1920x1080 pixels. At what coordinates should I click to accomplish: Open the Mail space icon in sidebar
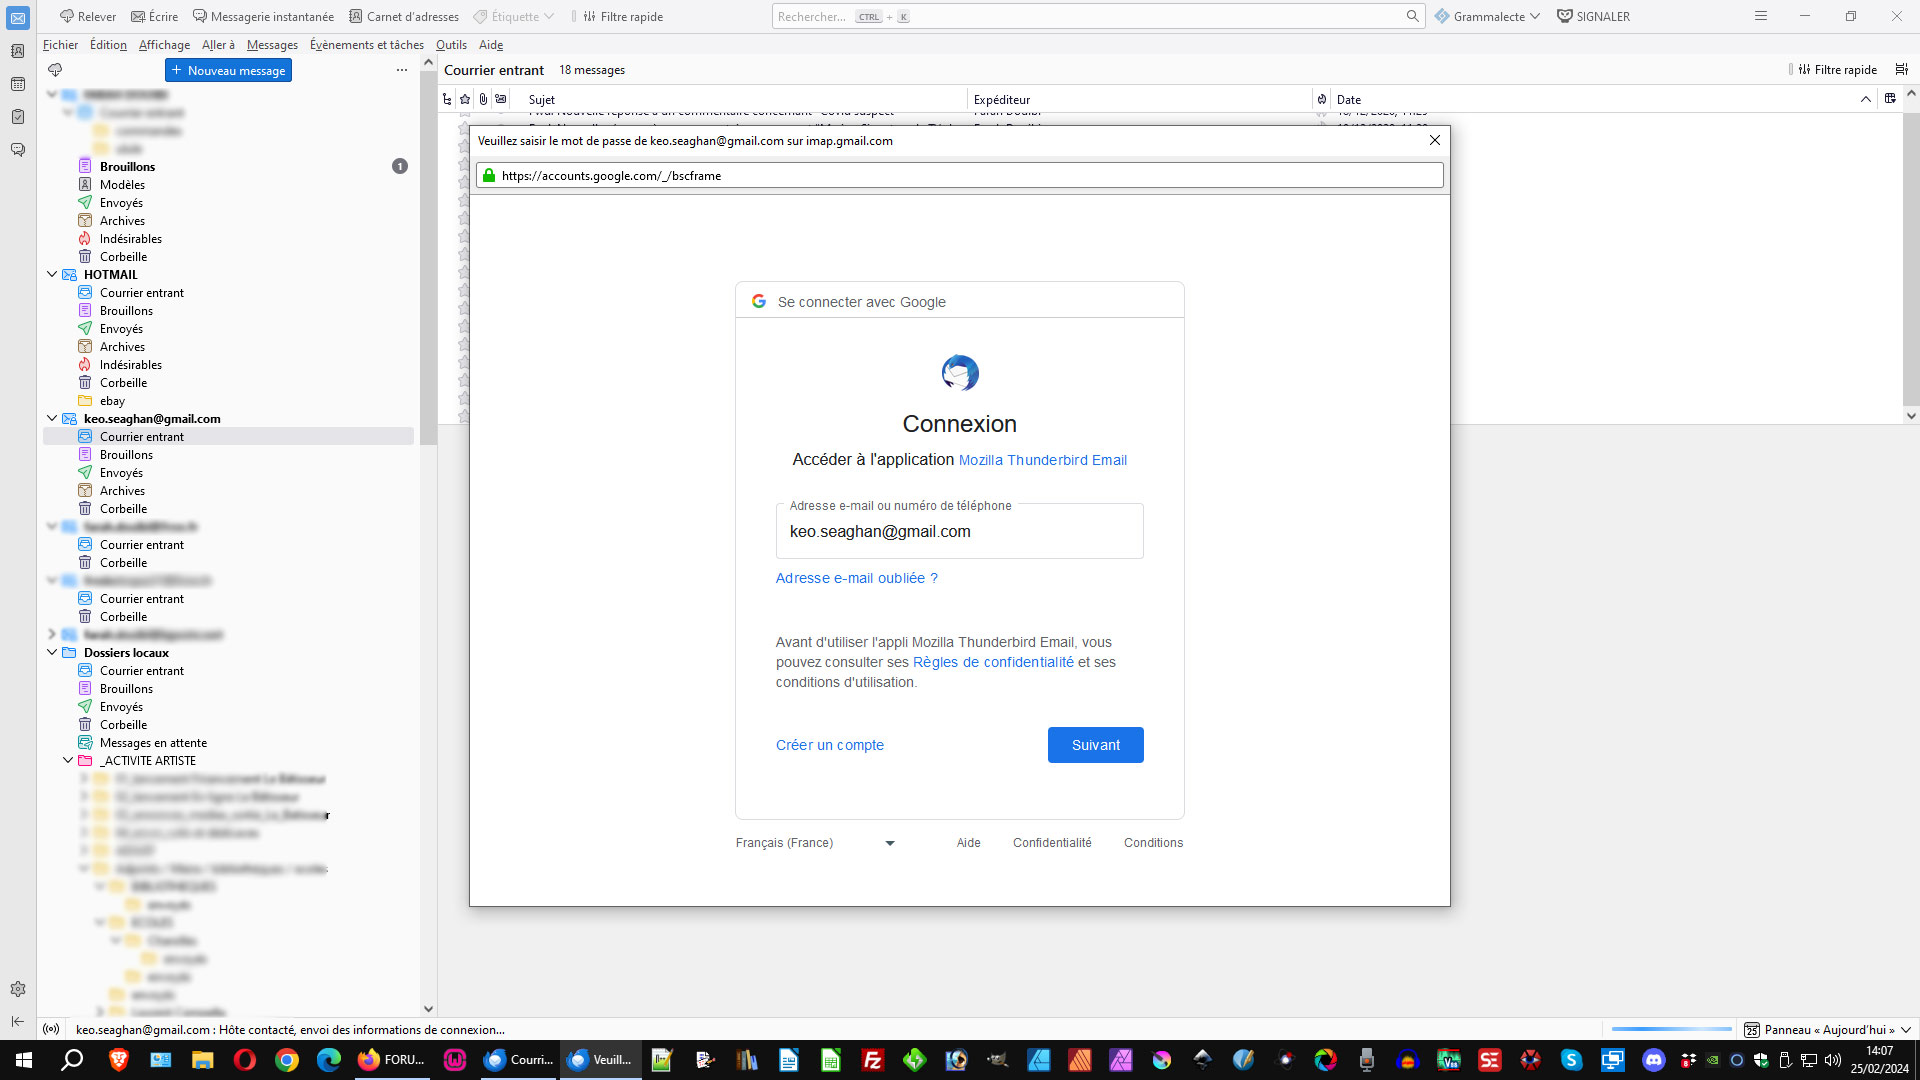pyautogui.click(x=18, y=18)
